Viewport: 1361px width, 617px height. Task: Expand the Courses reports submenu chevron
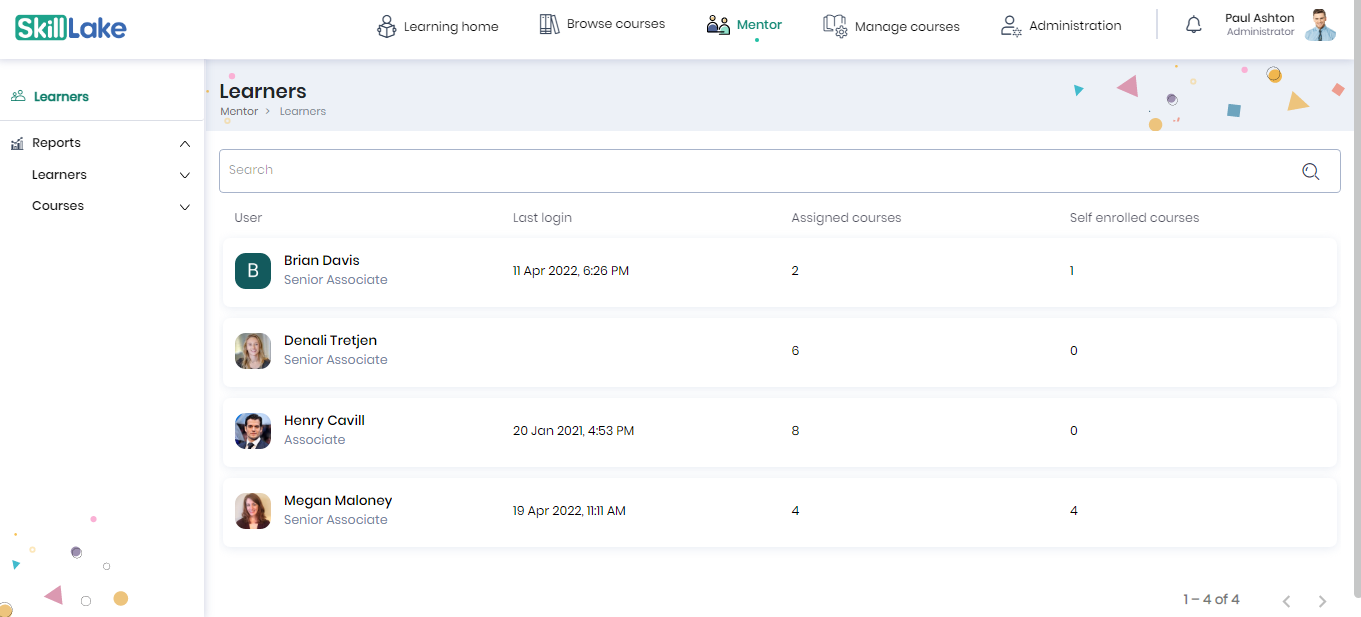click(x=185, y=207)
